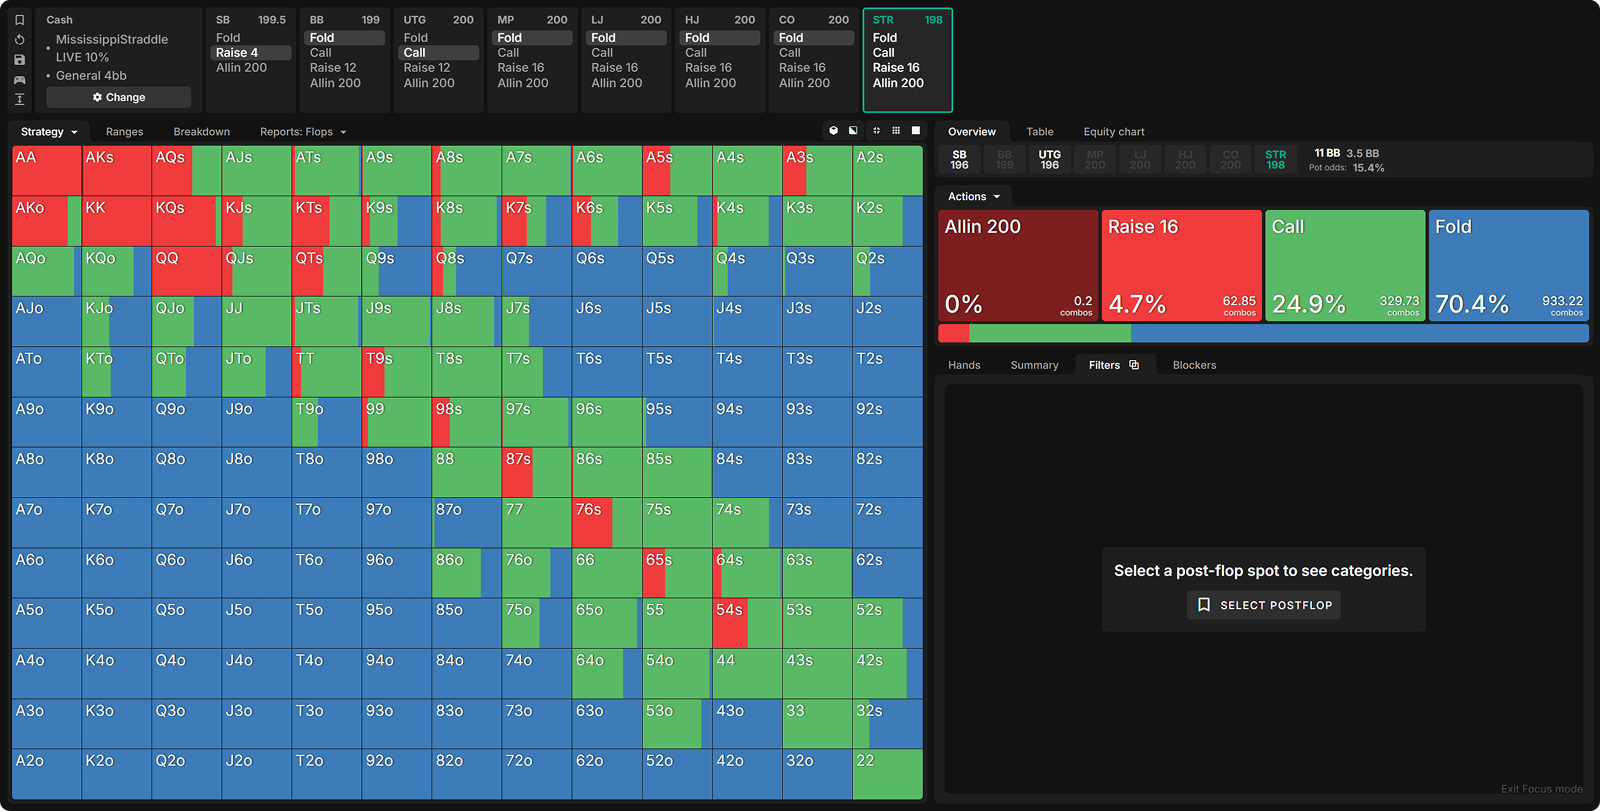Screen dimensions: 1600x811
Task: Toggle the diagonal half-square contrast icon
Action: pos(853,131)
